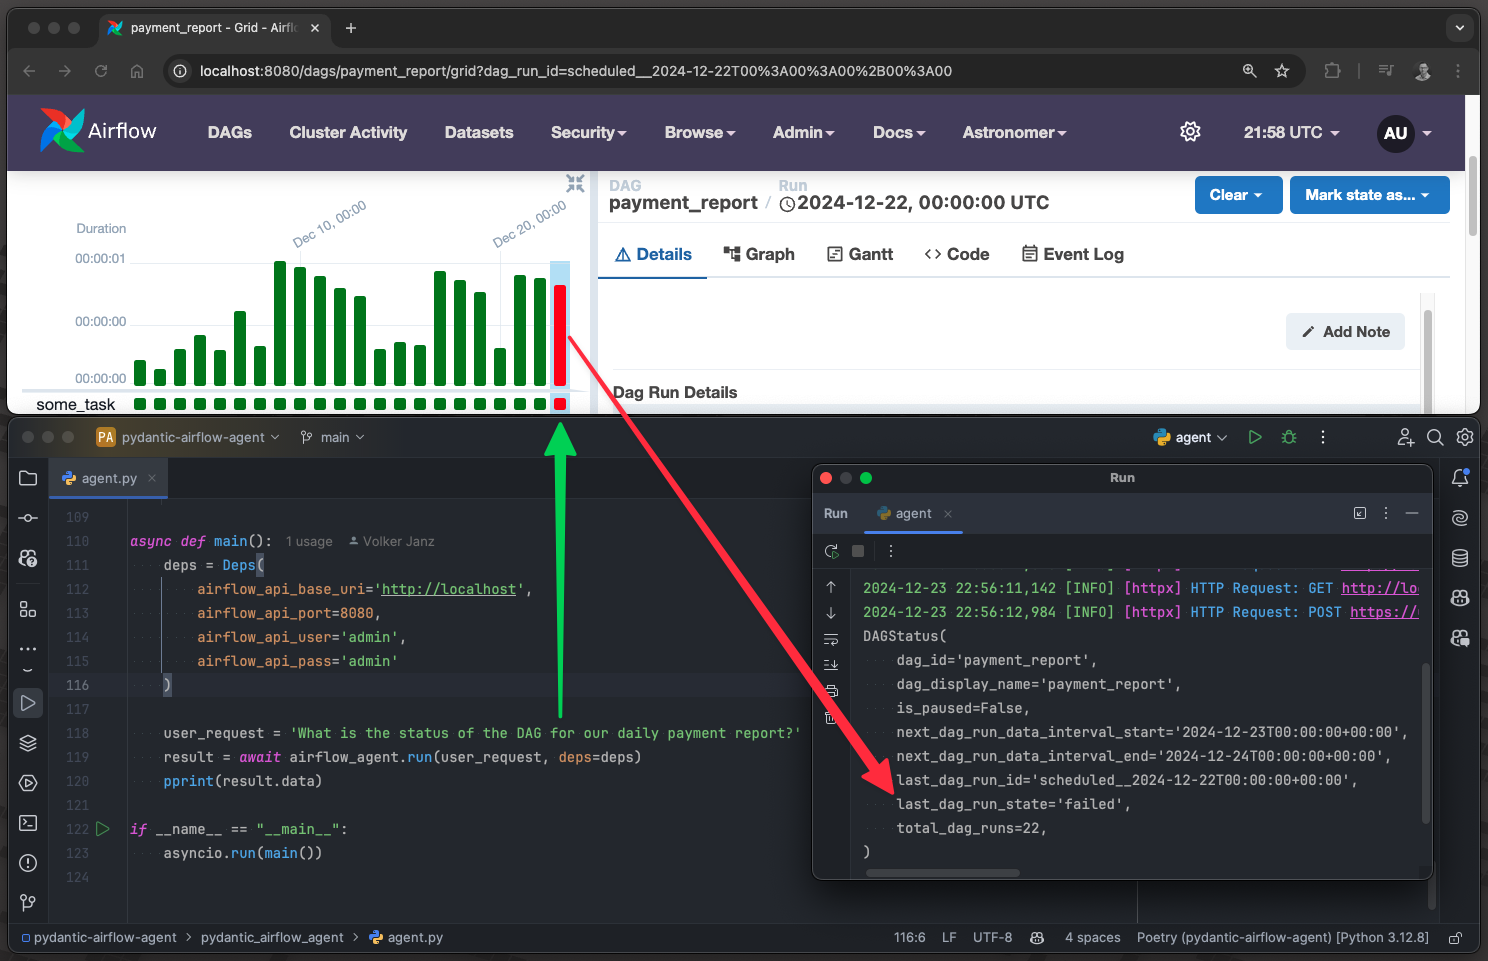Open the DAGs page from the navbar

click(229, 132)
